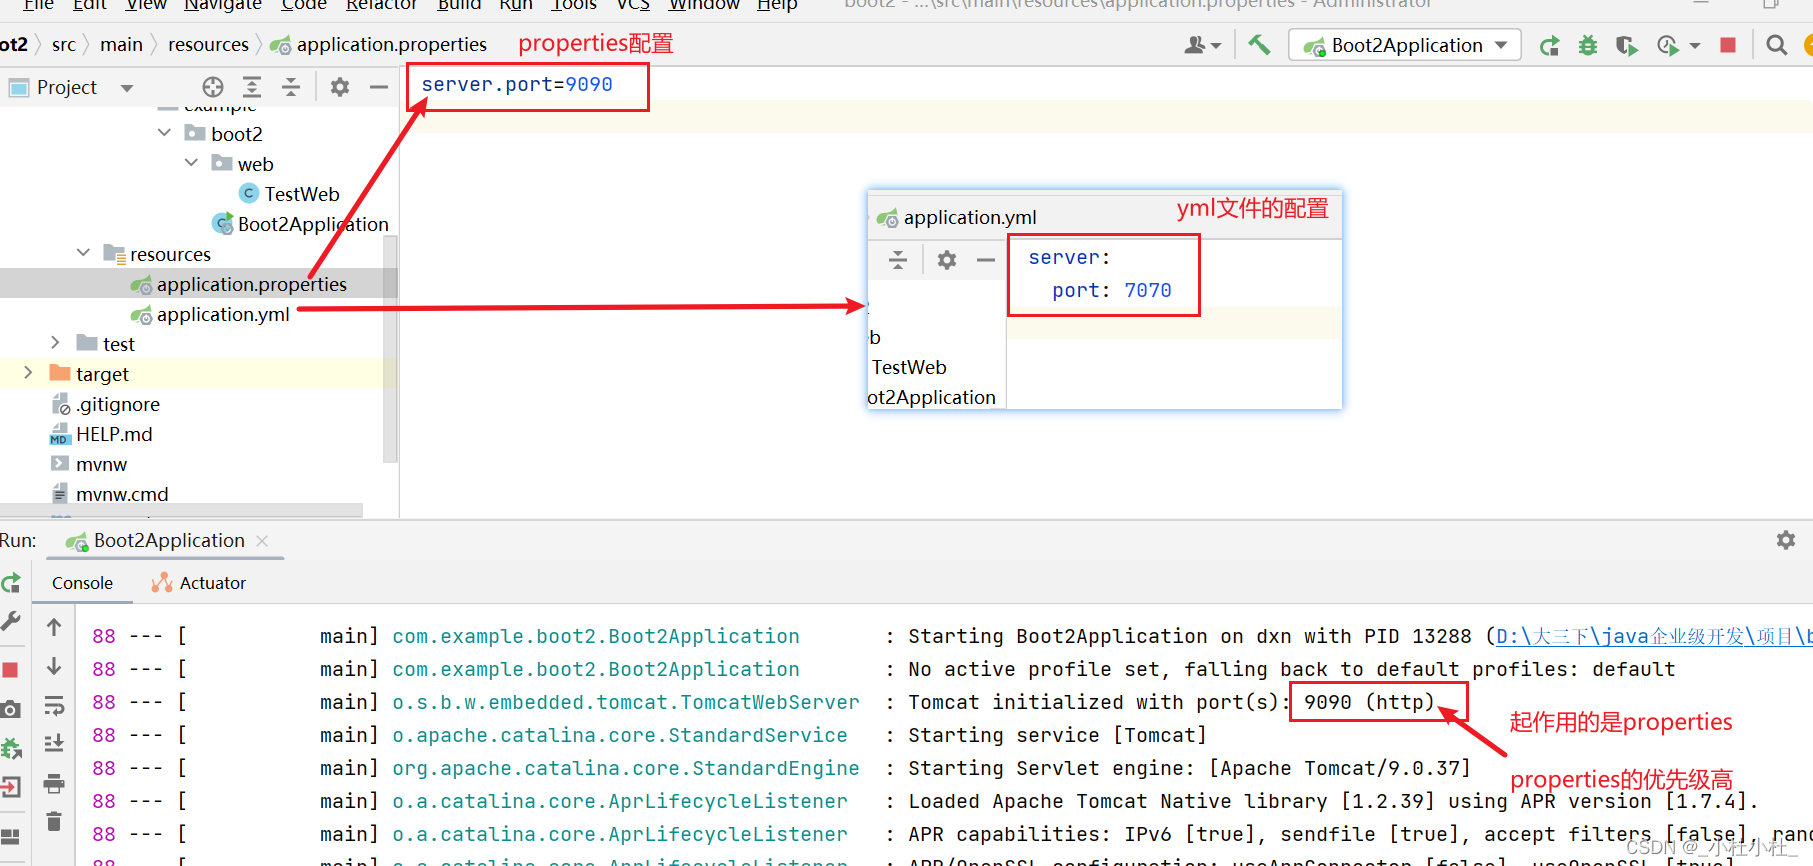Select application.properties in project tree

pyautogui.click(x=239, y=284)
